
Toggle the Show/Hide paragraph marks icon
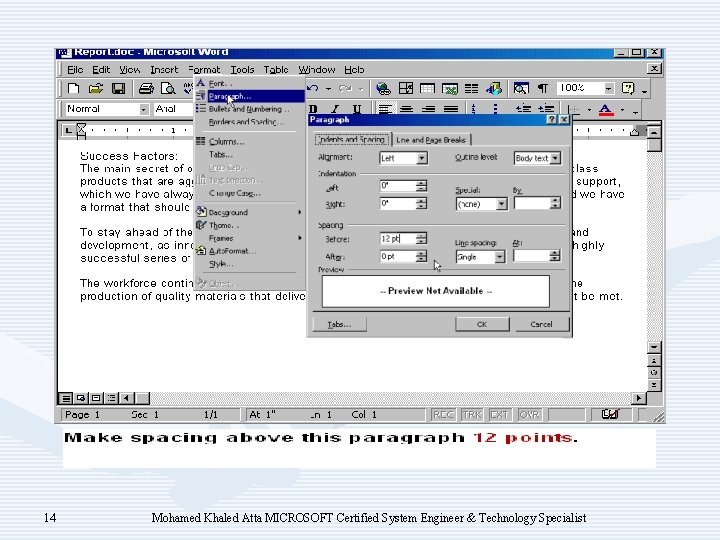(x=543, y=88)
